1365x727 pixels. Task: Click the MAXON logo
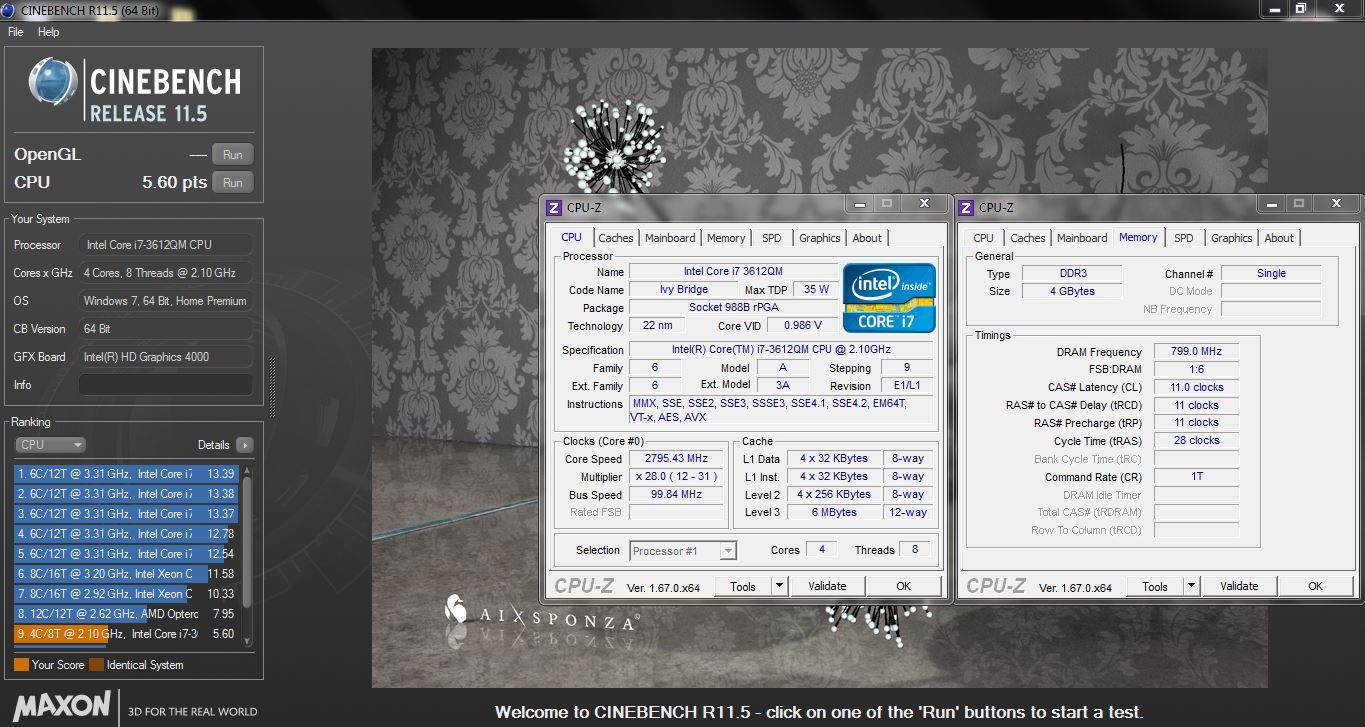point(62,705)
